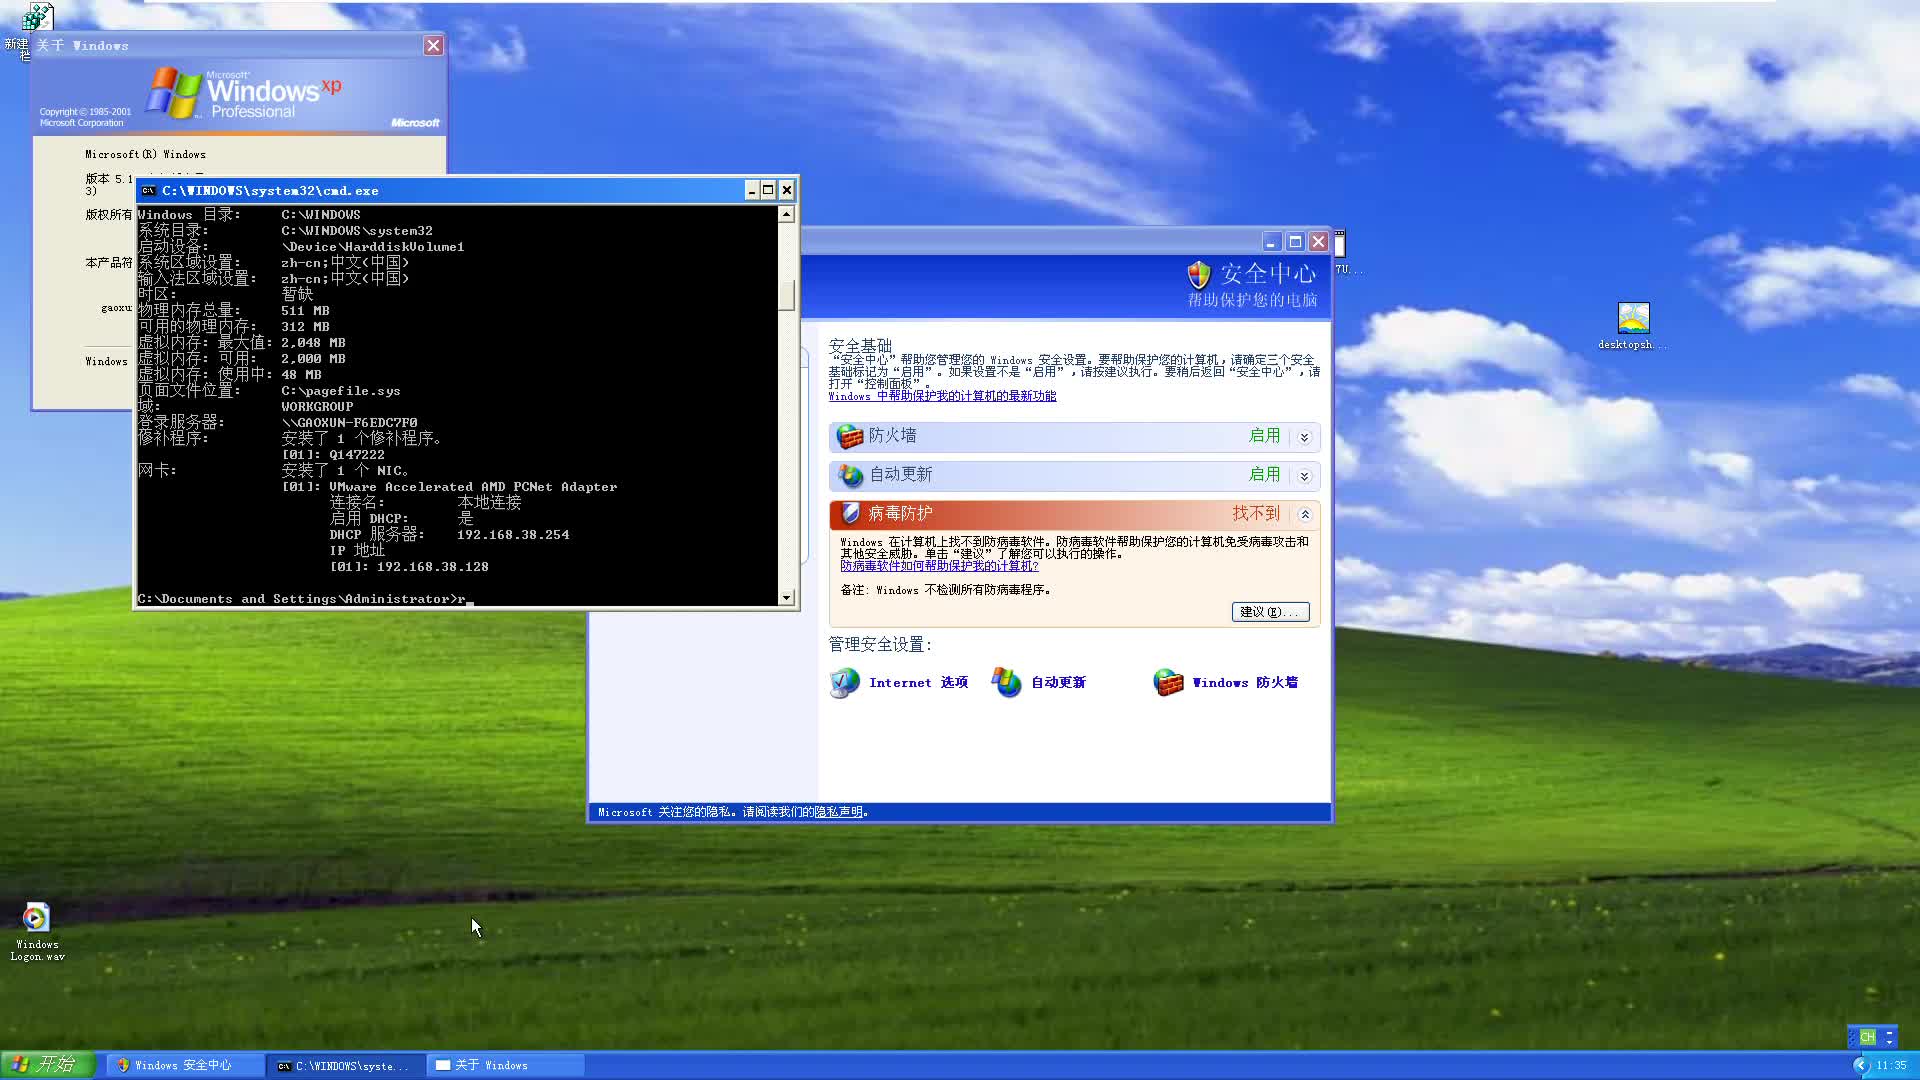The image size is (1920, 1080).
Task: Click cmd window scroll down arrow
Action: (787, 598)
